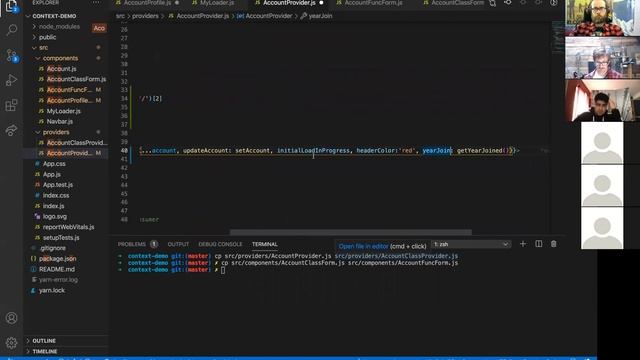Screen dimensions: 640x360
Task: Open AccountClassProvid... file in providers
Action: 77,143
